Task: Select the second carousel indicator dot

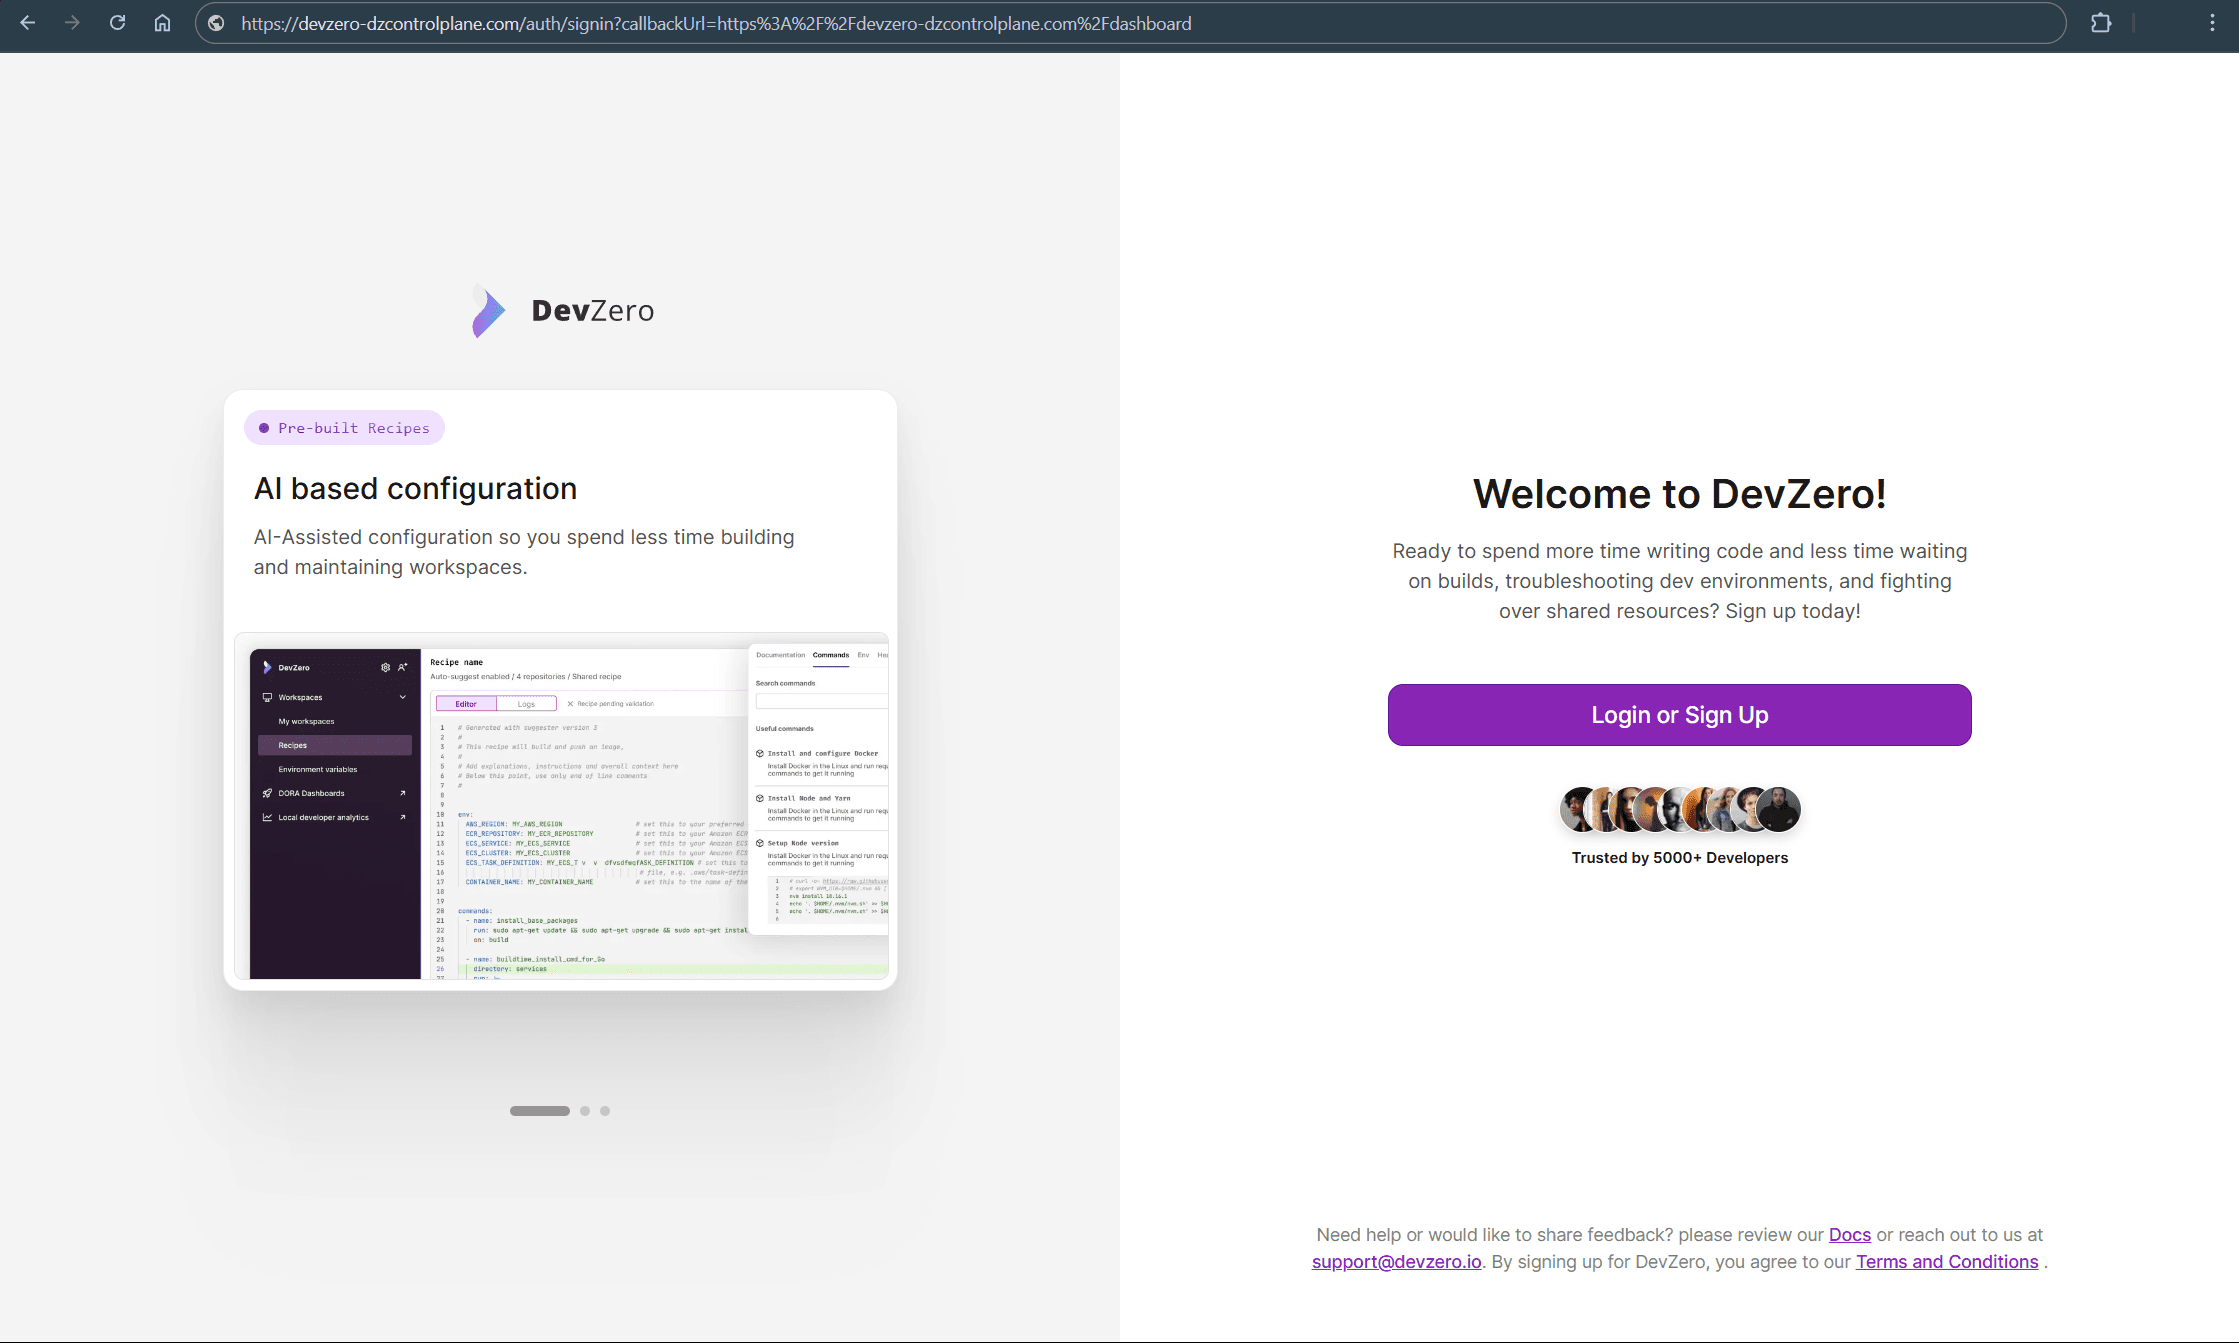Action: tap(585, 1110)
